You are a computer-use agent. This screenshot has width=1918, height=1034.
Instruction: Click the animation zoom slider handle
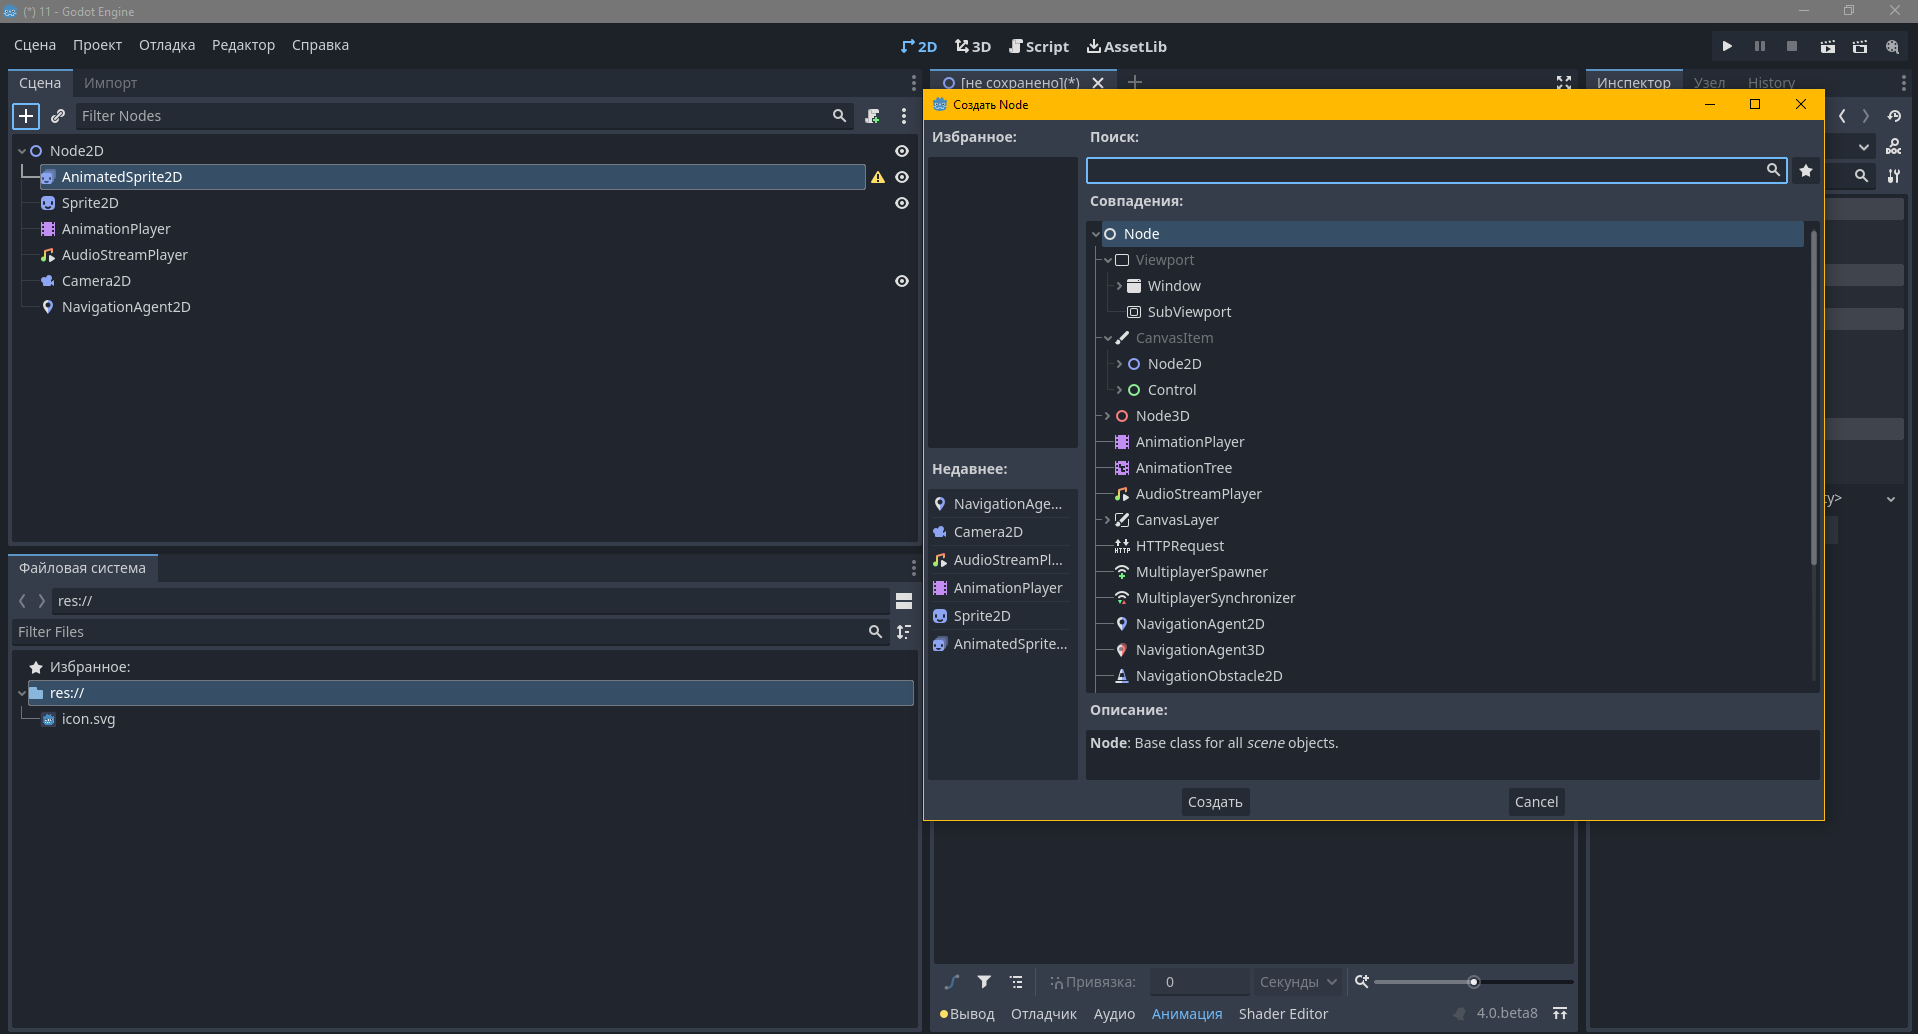[1473, 982]
